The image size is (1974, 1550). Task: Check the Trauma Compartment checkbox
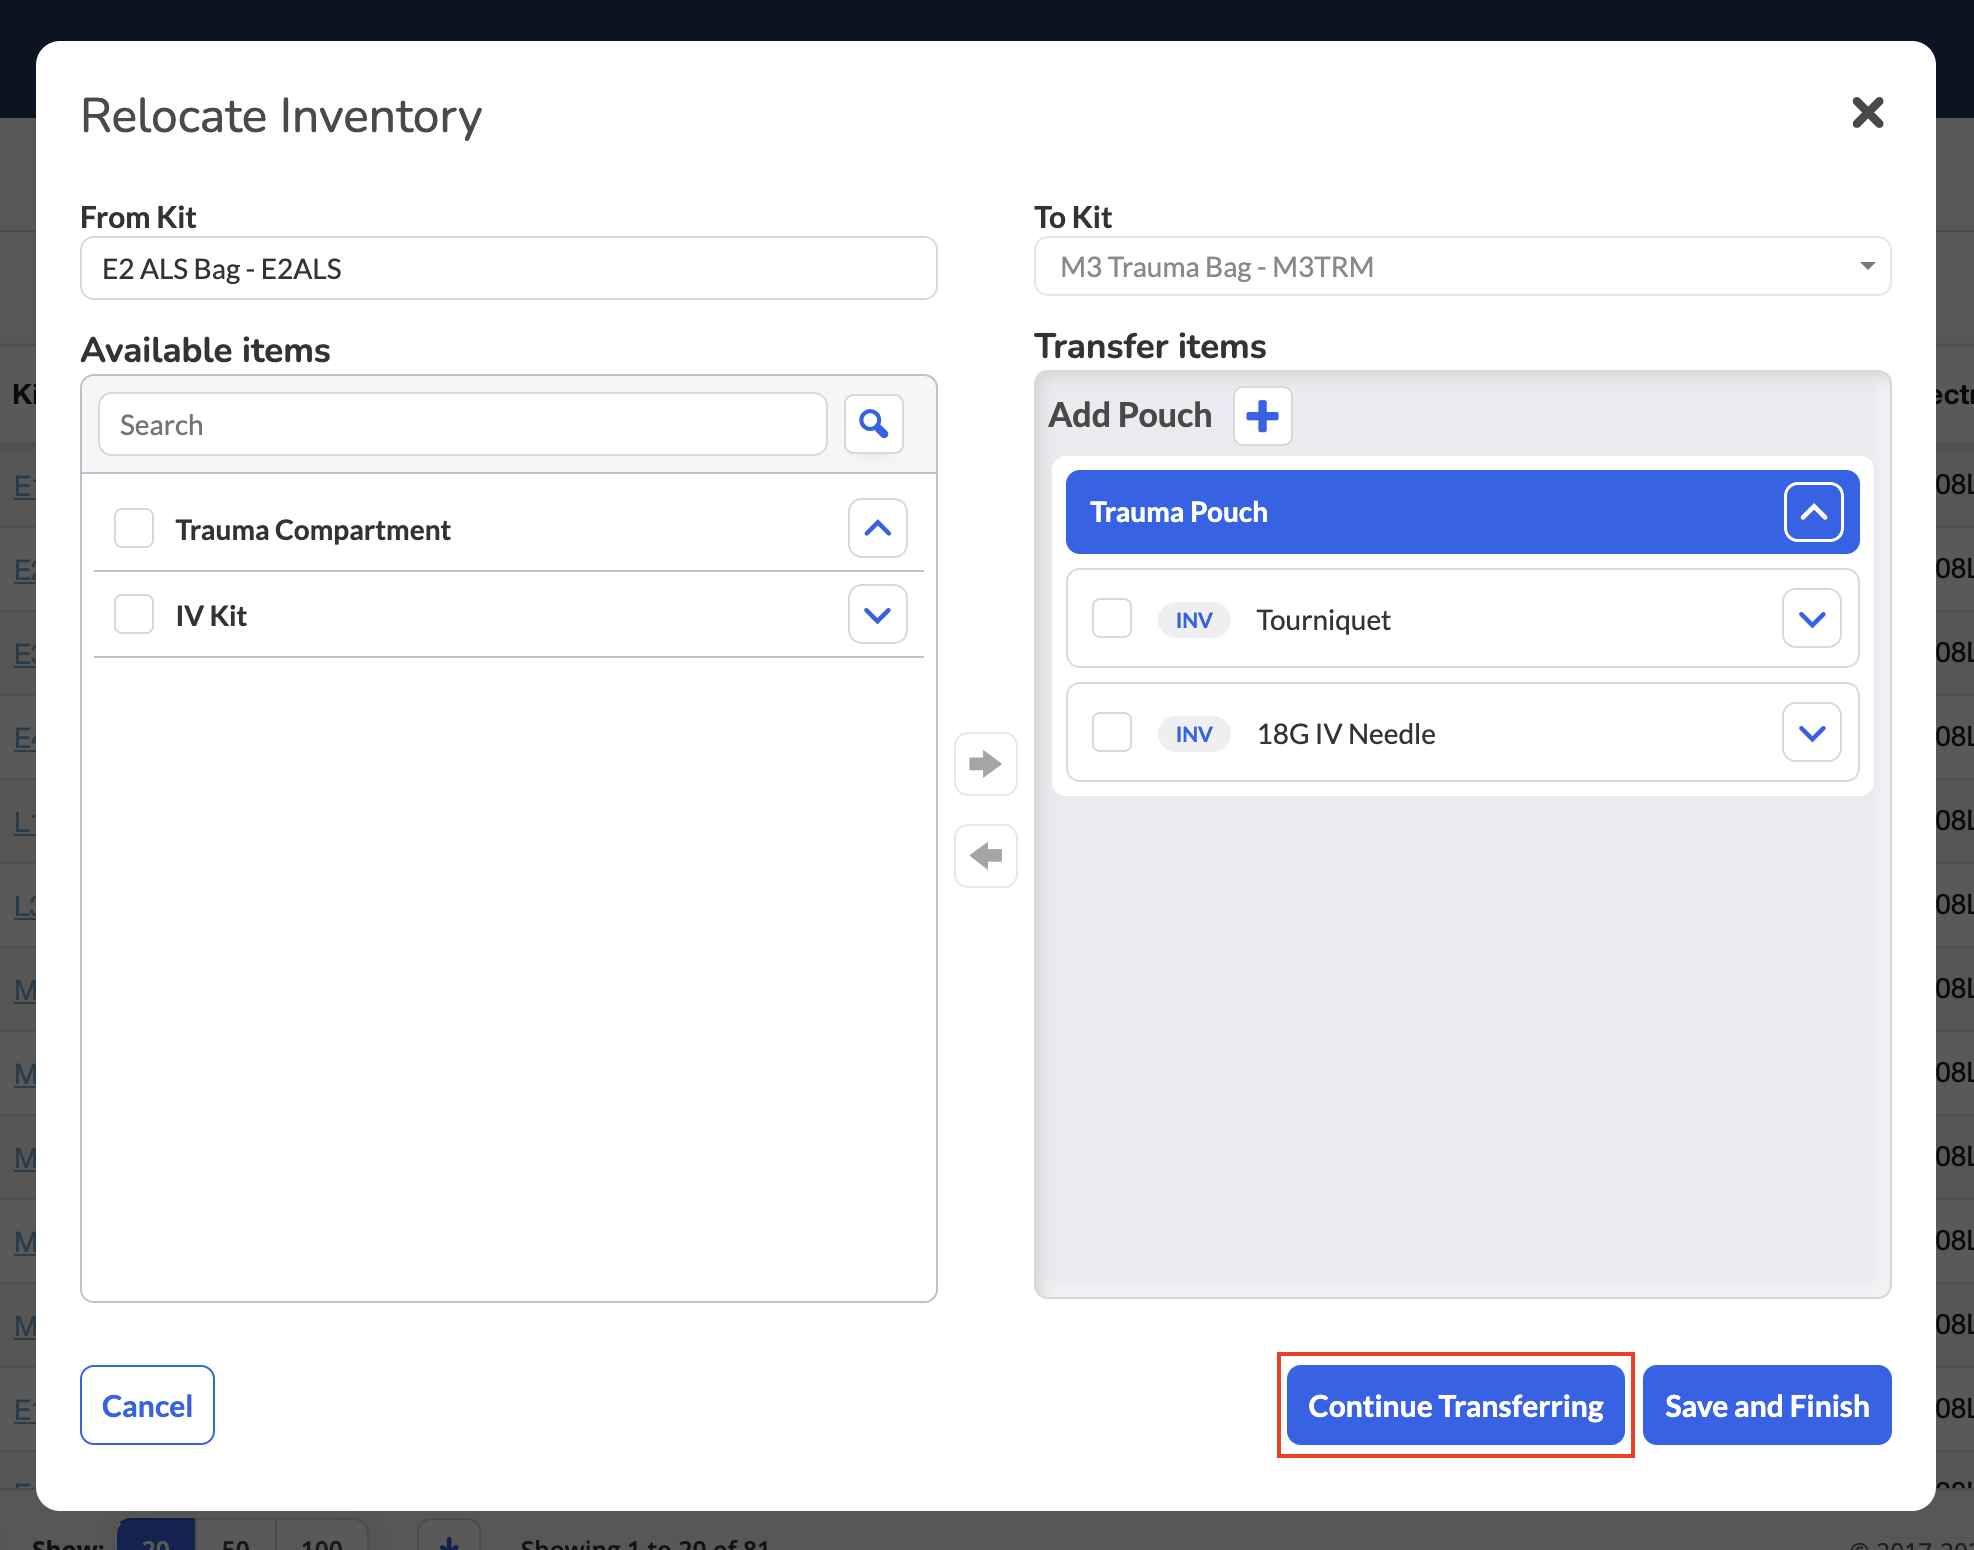[134, 528]
